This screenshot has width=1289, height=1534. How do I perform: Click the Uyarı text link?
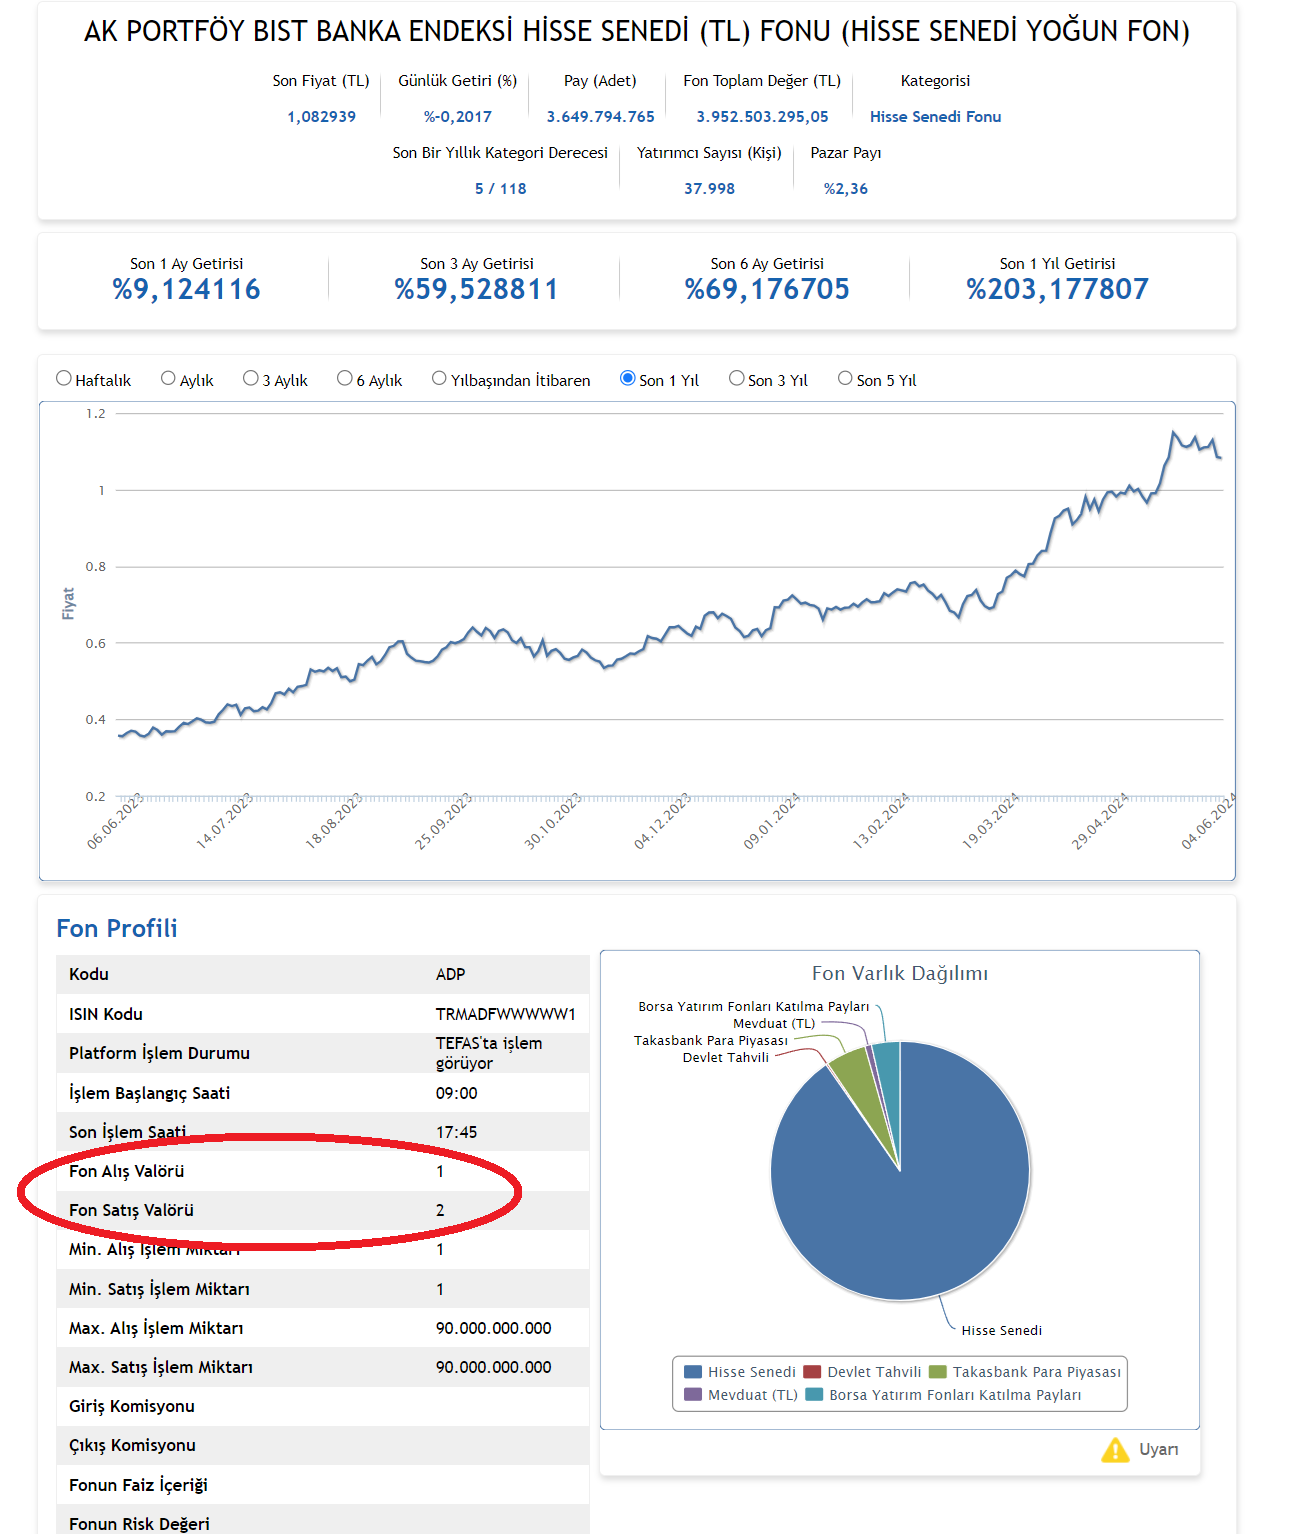1159,1449
